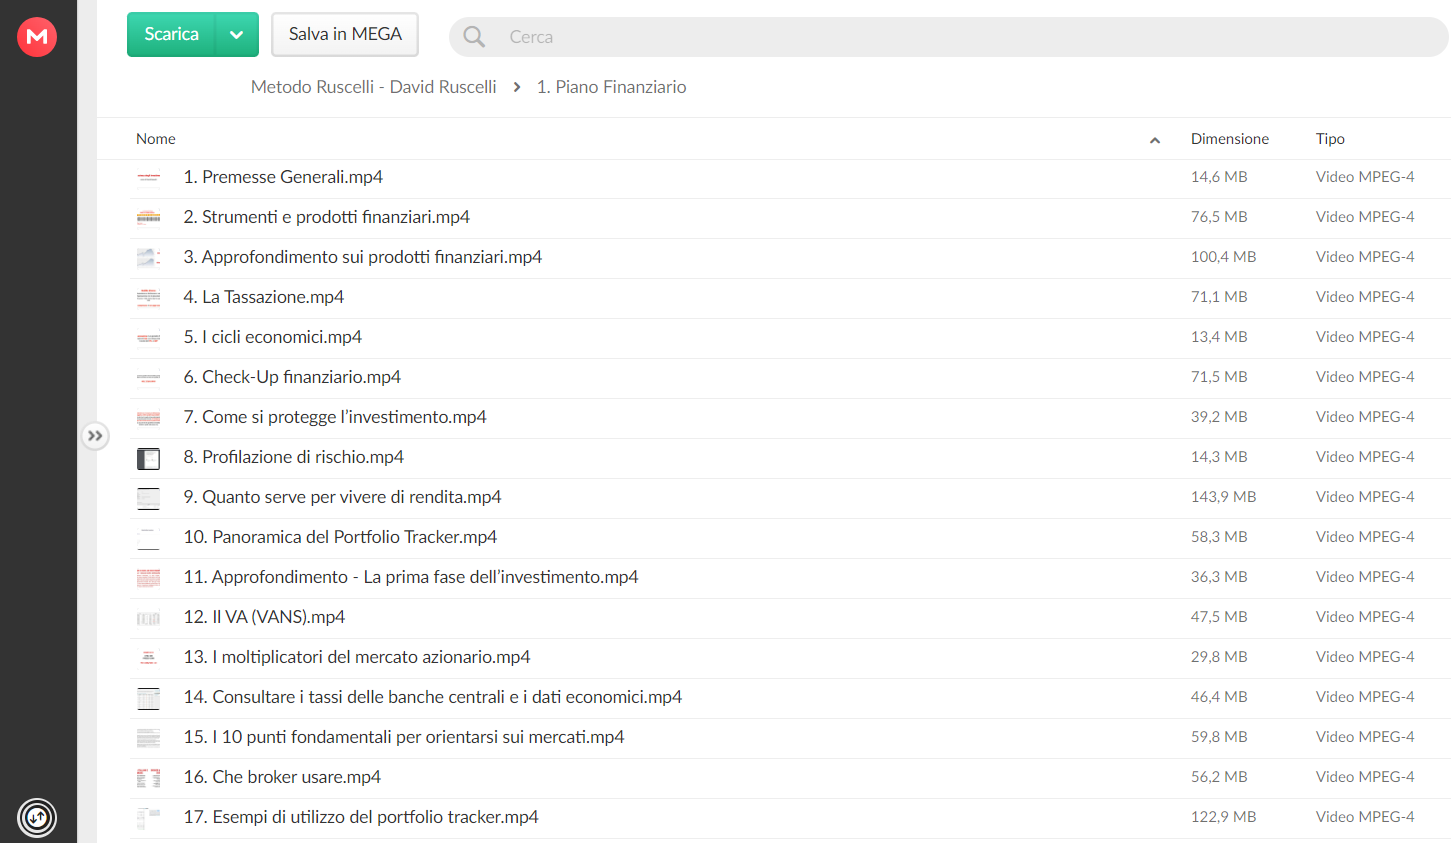Click thumbnail of 11. Approfondimento - La prima fase
Screen dimensions: 1451x843
[148, 578]
